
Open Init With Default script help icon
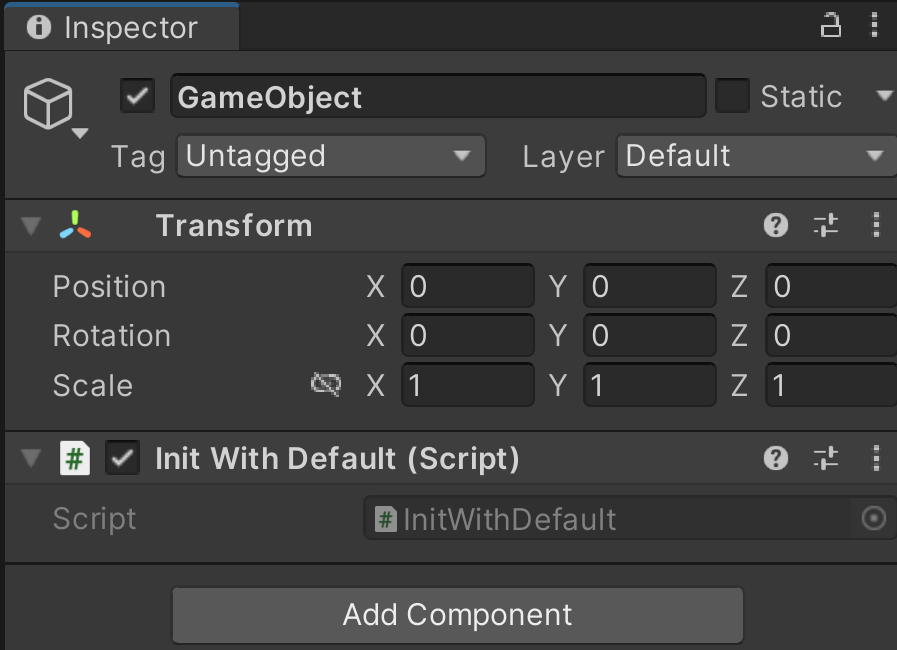pos(776,458)
